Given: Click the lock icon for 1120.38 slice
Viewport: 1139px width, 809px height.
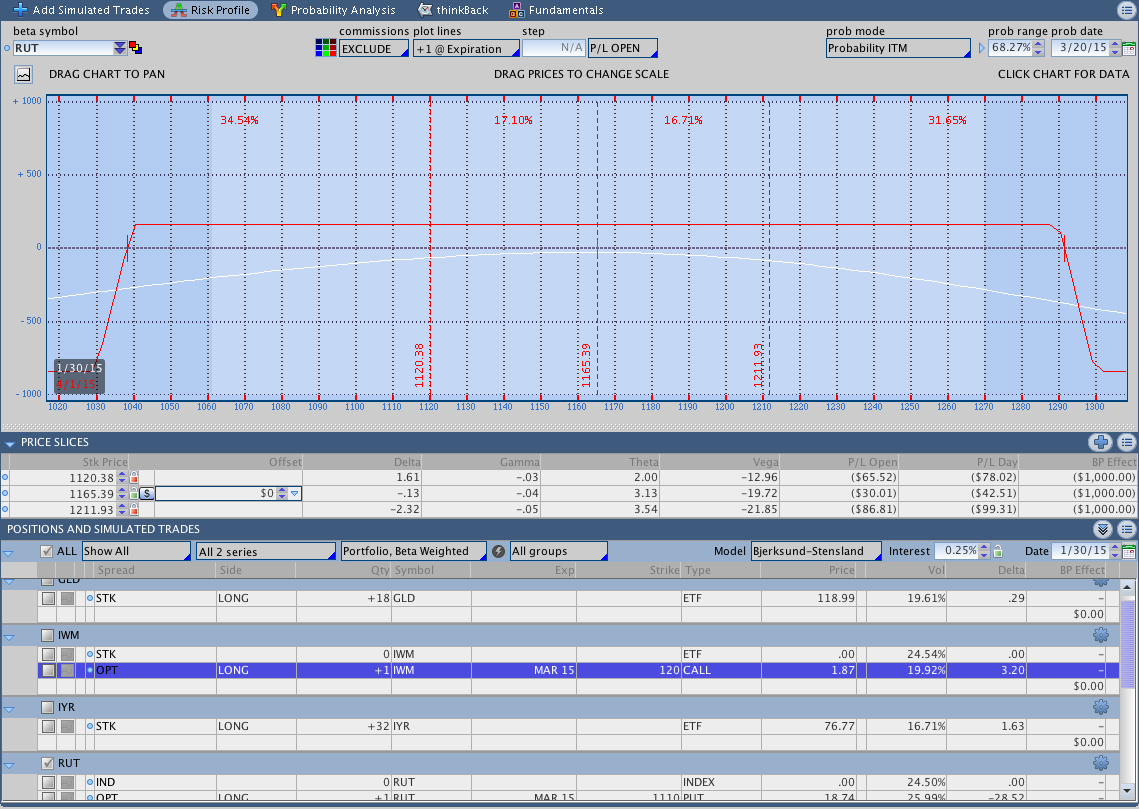Looking at the screenshot, I should (x=134, y=478).
